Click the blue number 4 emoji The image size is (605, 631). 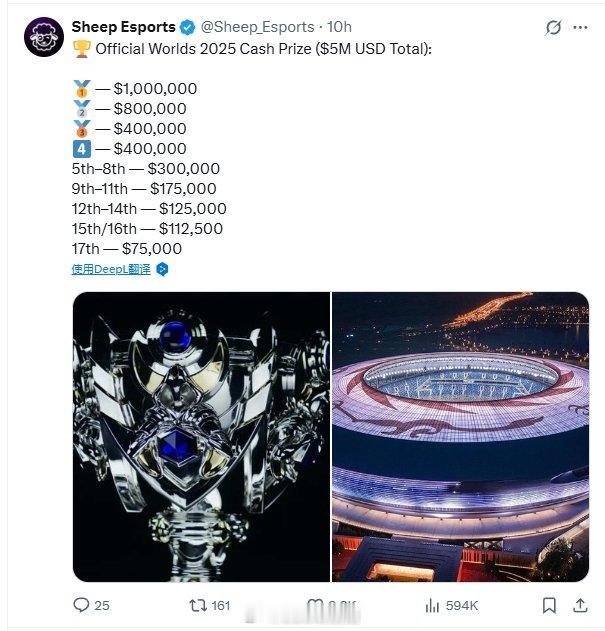coord(82,149)
